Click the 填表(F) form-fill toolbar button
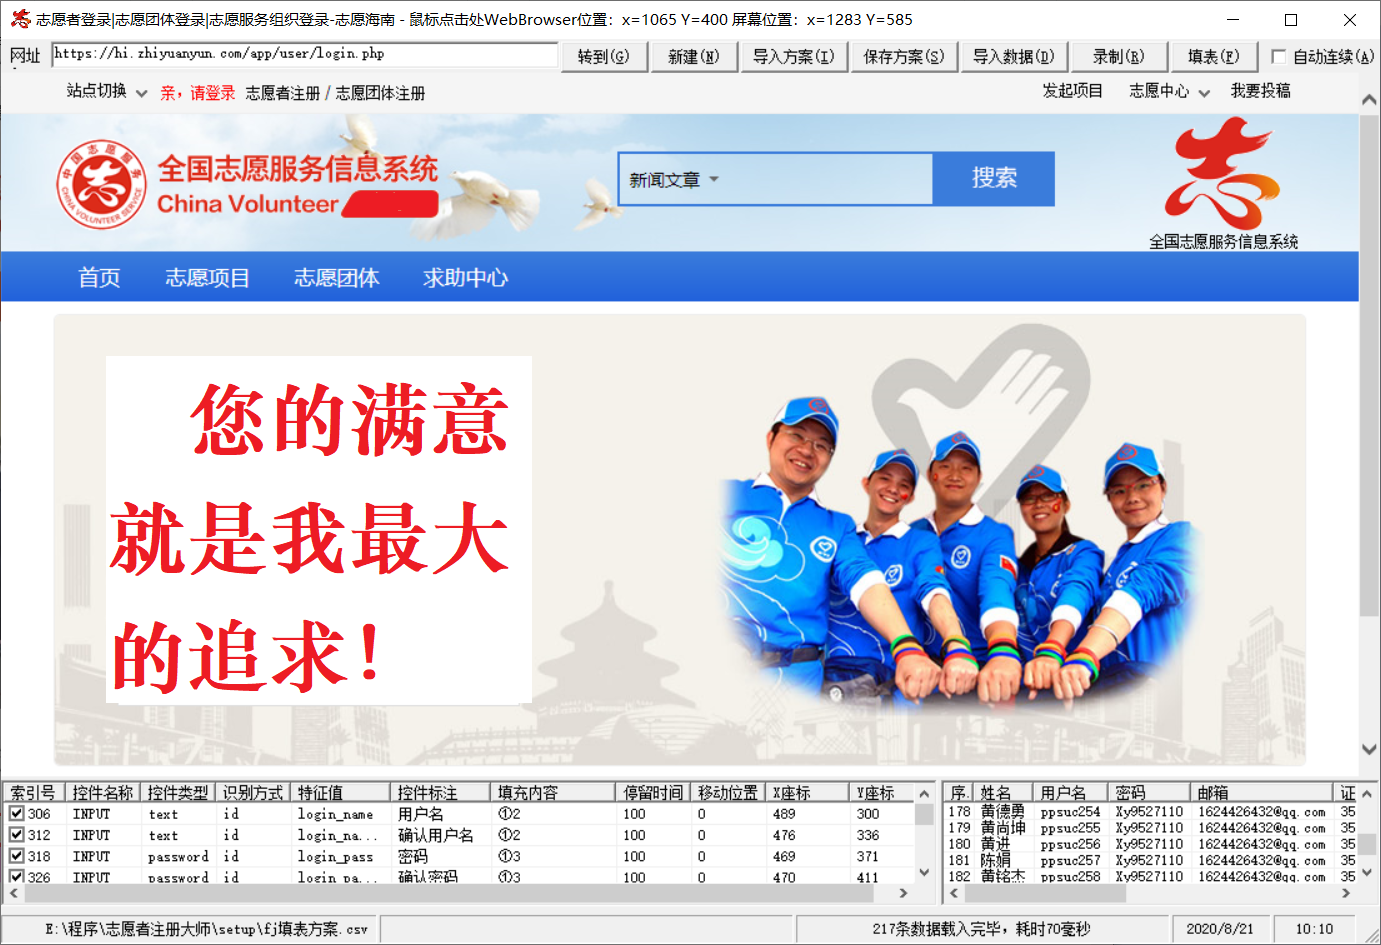 tap(1213, 57)
